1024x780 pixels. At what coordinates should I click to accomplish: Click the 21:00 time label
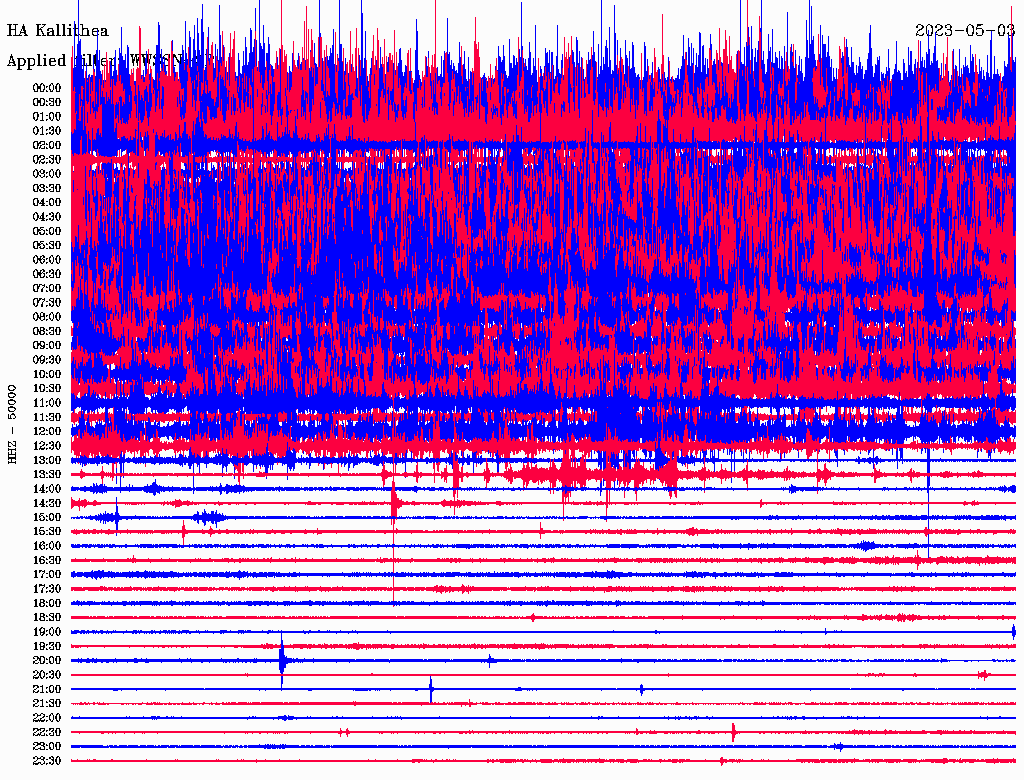47,690
